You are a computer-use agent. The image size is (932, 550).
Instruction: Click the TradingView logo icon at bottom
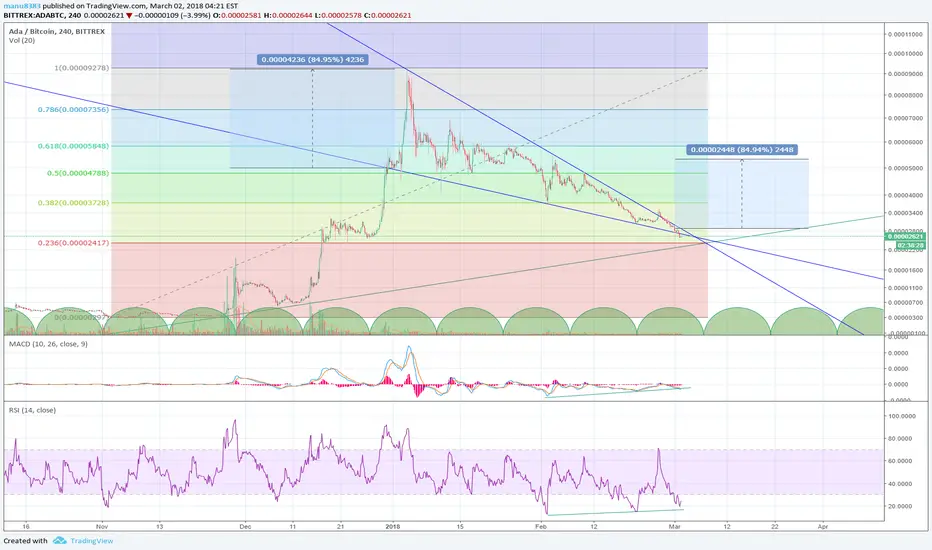coord(59,540)
